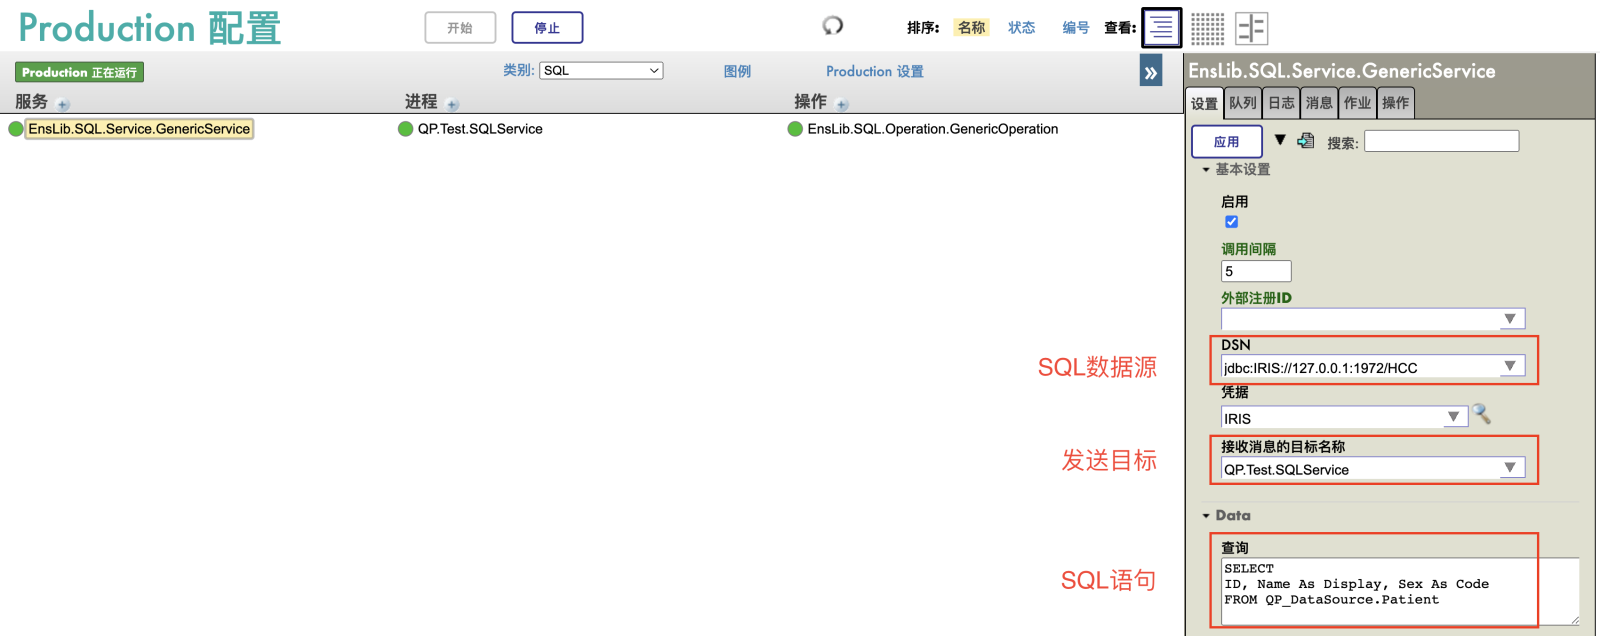Switch to the grid view icon

point(1207,28)
